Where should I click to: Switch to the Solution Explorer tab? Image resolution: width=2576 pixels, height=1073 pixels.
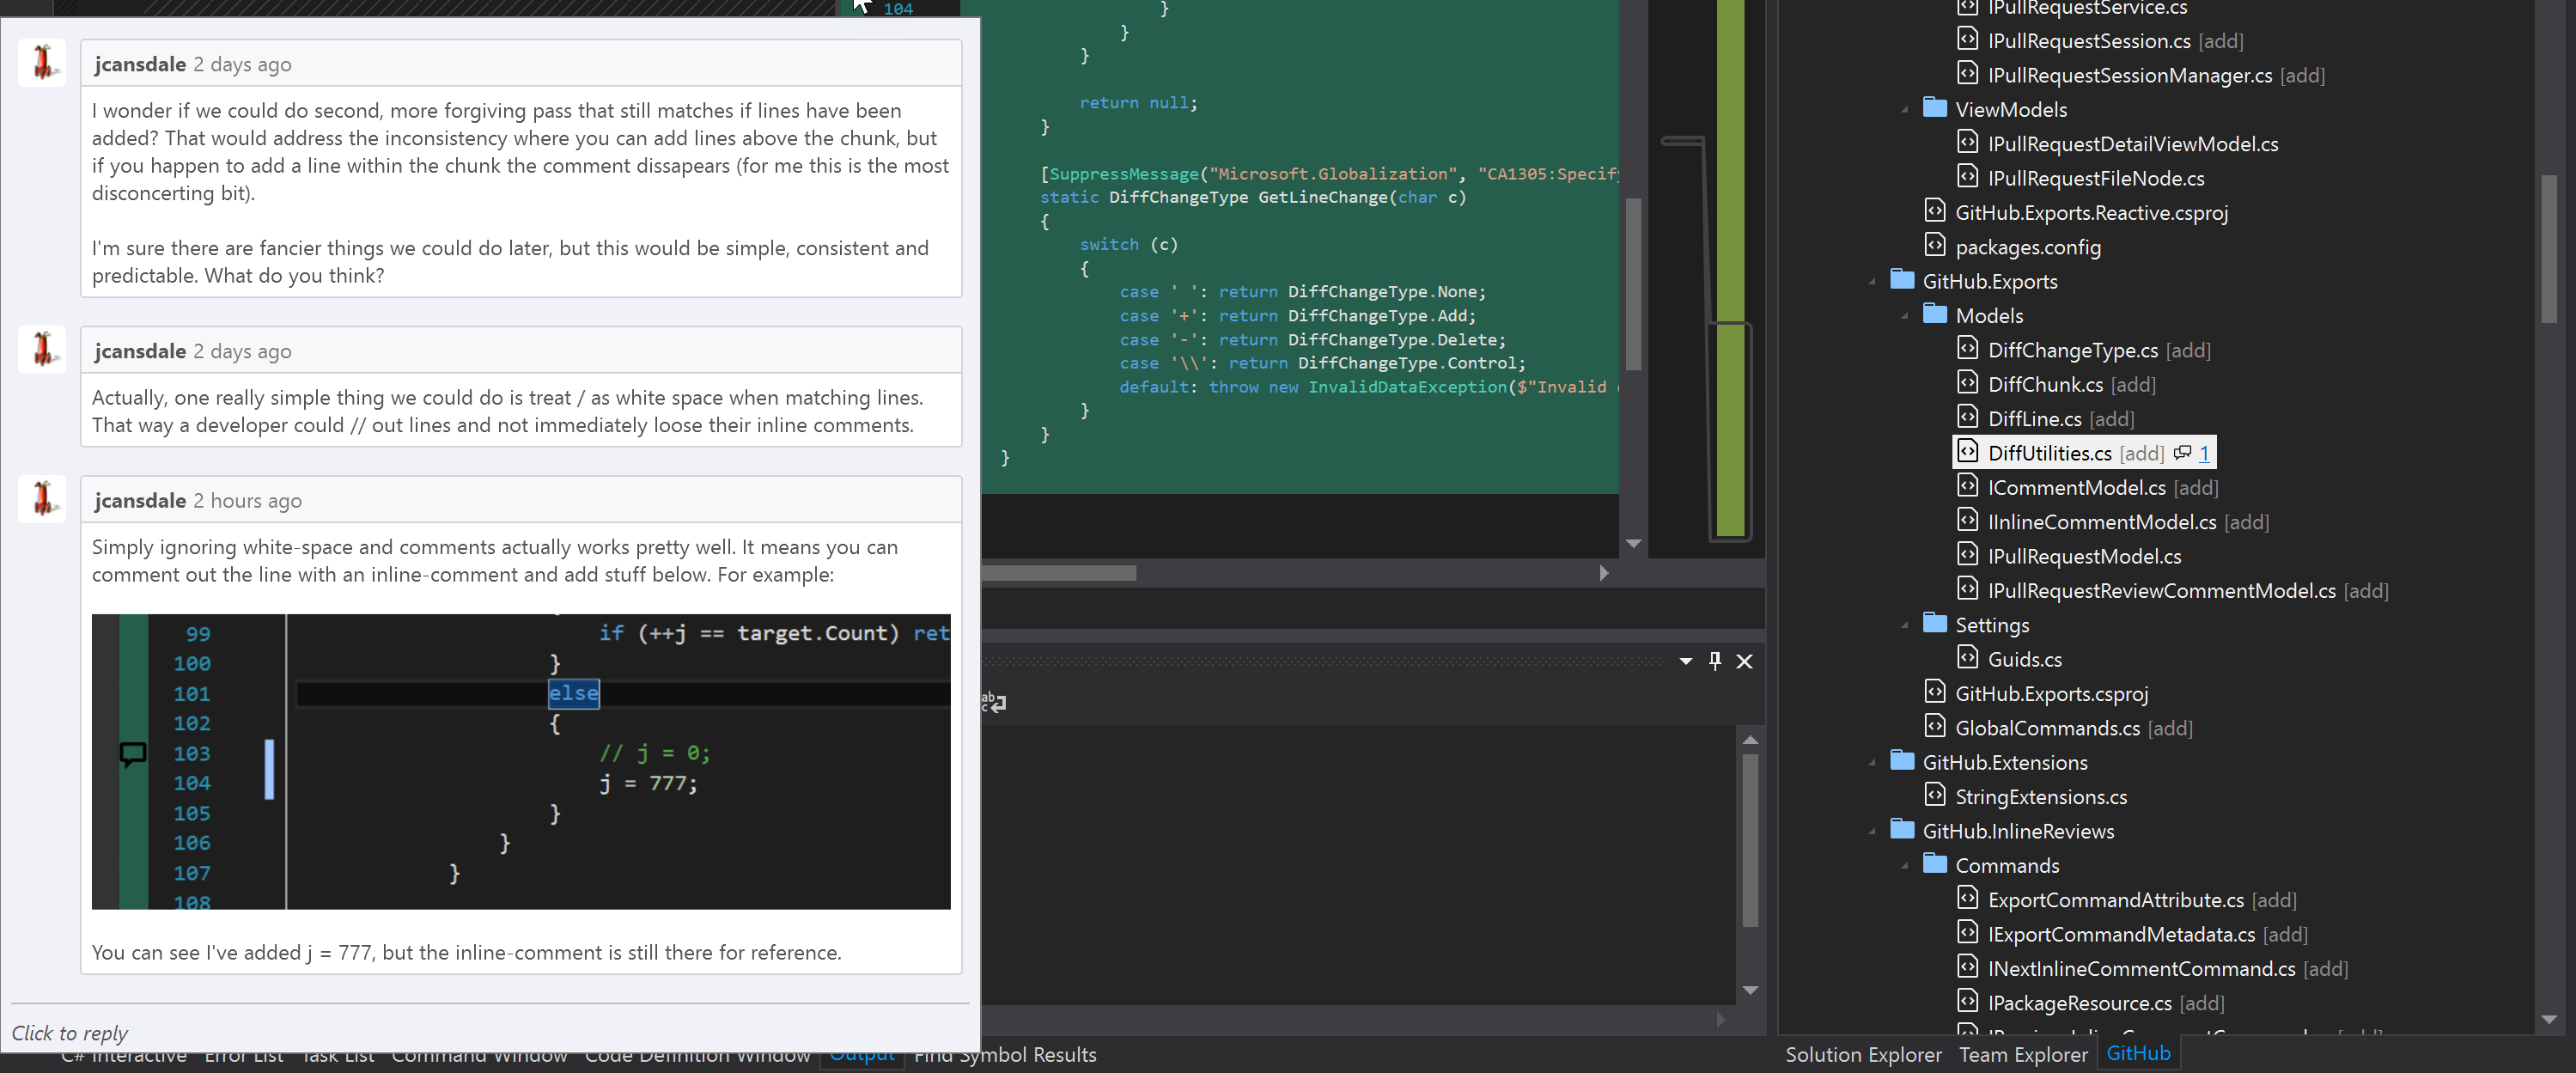click(x=1863, y=1054)
